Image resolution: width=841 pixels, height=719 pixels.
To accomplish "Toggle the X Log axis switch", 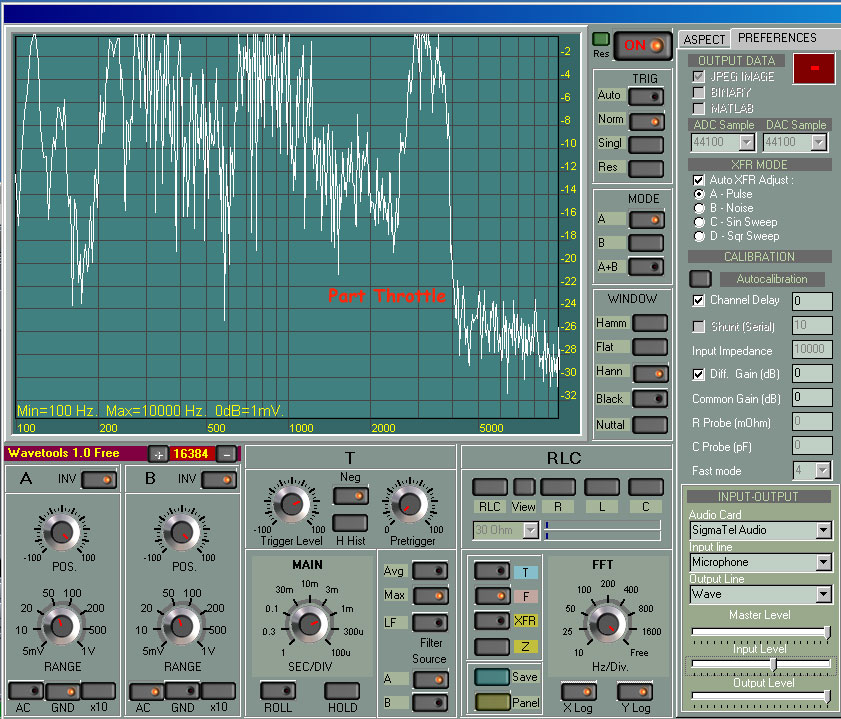I will point(577,691).
